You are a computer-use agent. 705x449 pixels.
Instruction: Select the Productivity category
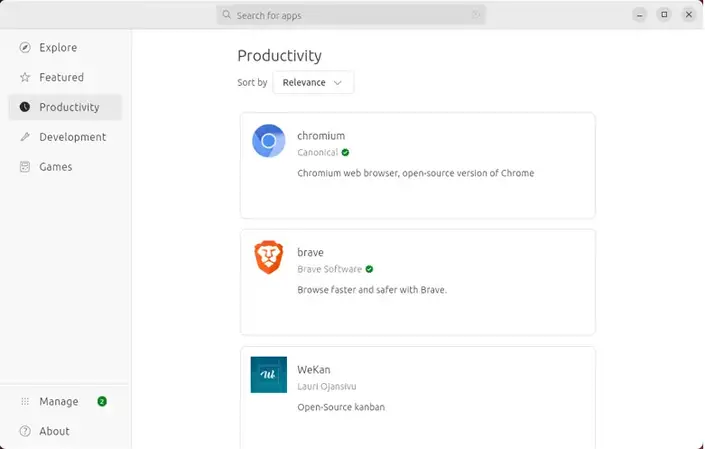[x=65, y=107]
